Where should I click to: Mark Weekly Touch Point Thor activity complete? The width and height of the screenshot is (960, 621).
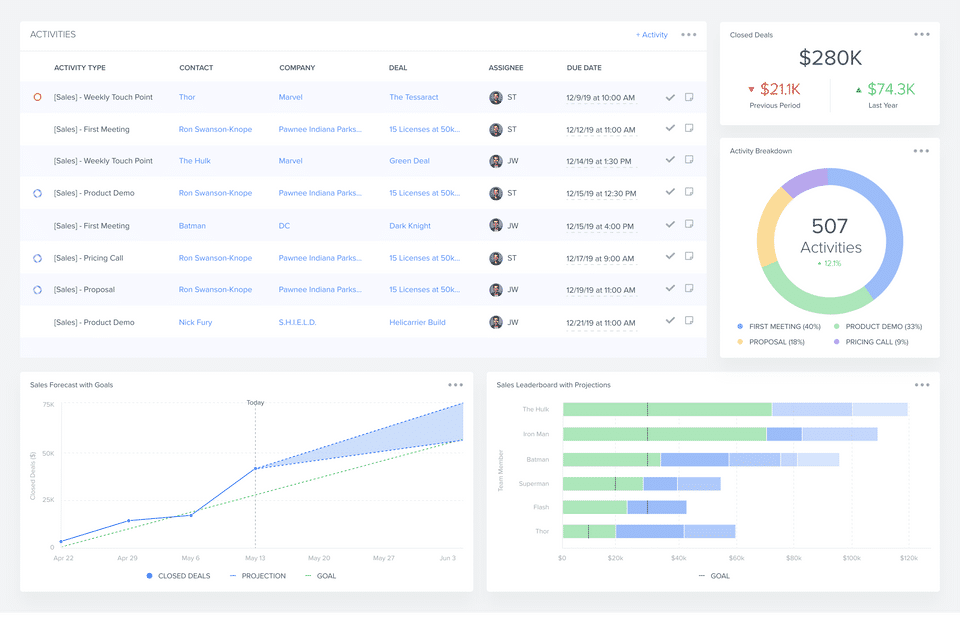pyautogui.click(x=670, y=97)
